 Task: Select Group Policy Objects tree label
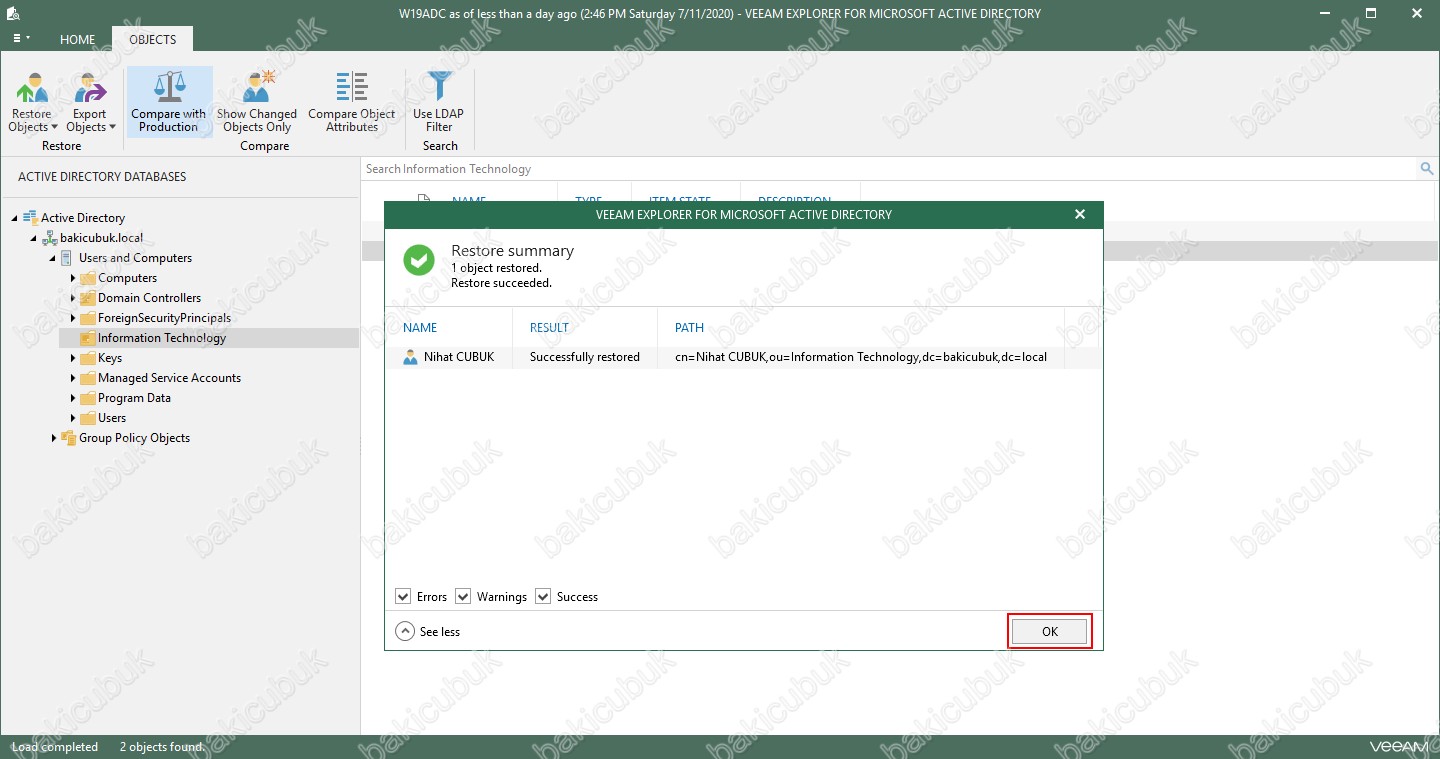(x=134, y=438)
